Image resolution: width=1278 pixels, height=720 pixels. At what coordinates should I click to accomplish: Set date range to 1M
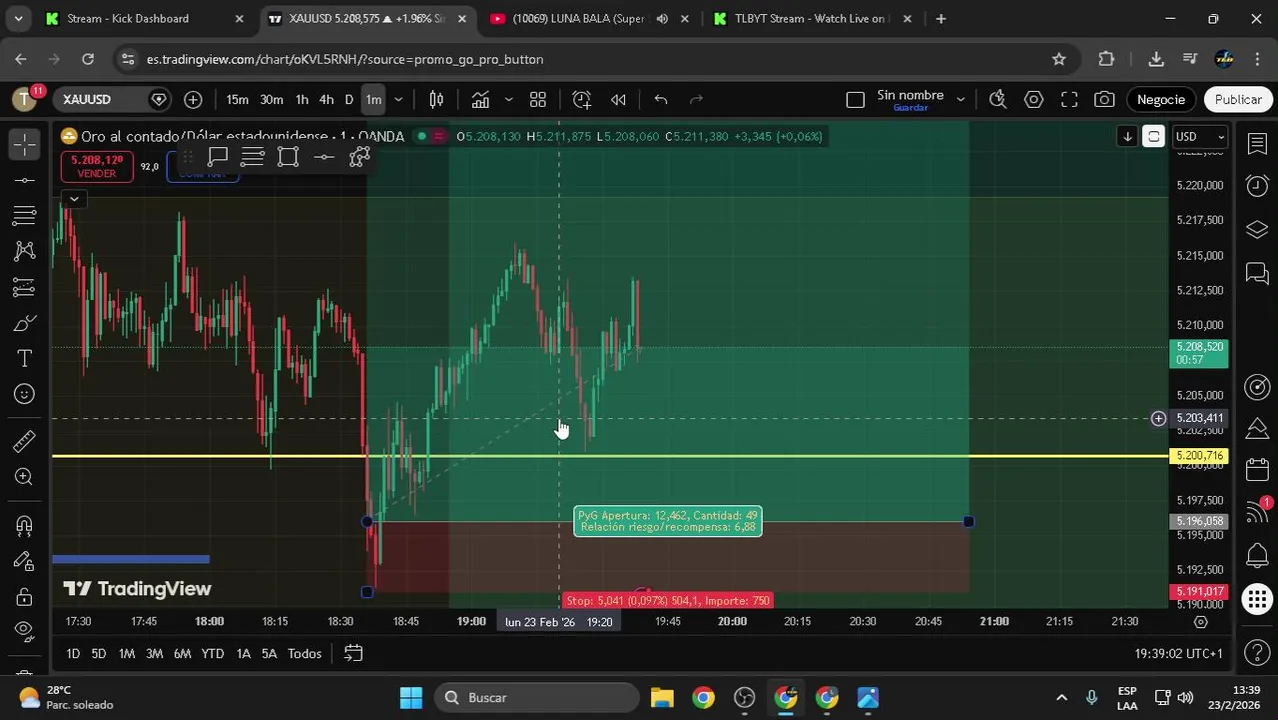pos(126,653)
